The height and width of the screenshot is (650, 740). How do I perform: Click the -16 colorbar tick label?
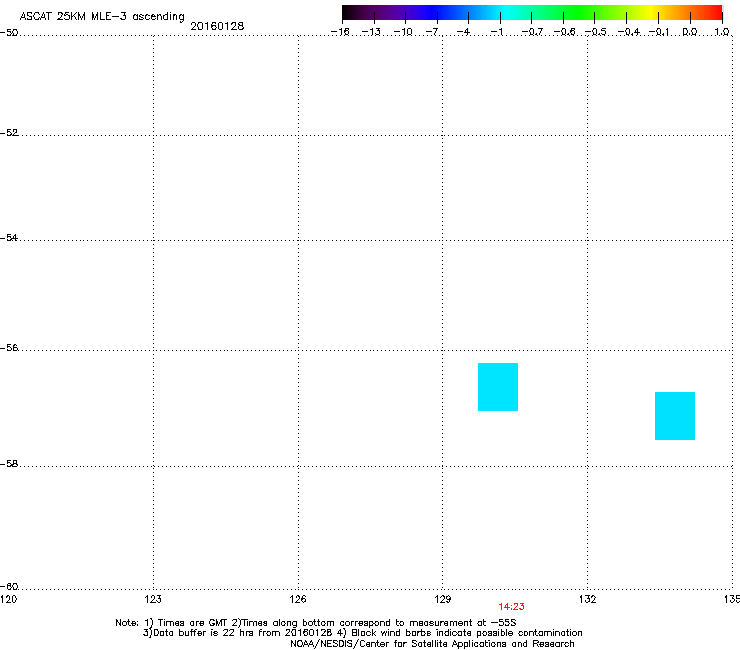click(x=340, y=32)
